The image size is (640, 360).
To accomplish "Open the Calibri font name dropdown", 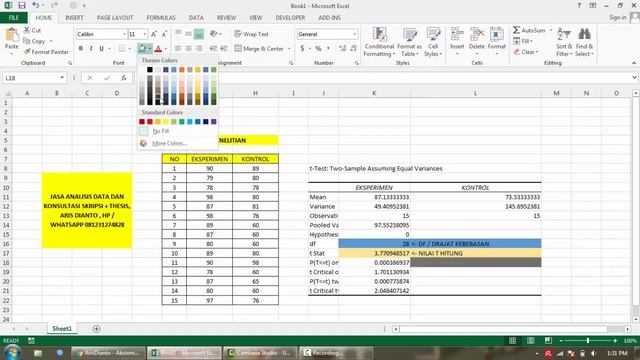I will 124,34.
